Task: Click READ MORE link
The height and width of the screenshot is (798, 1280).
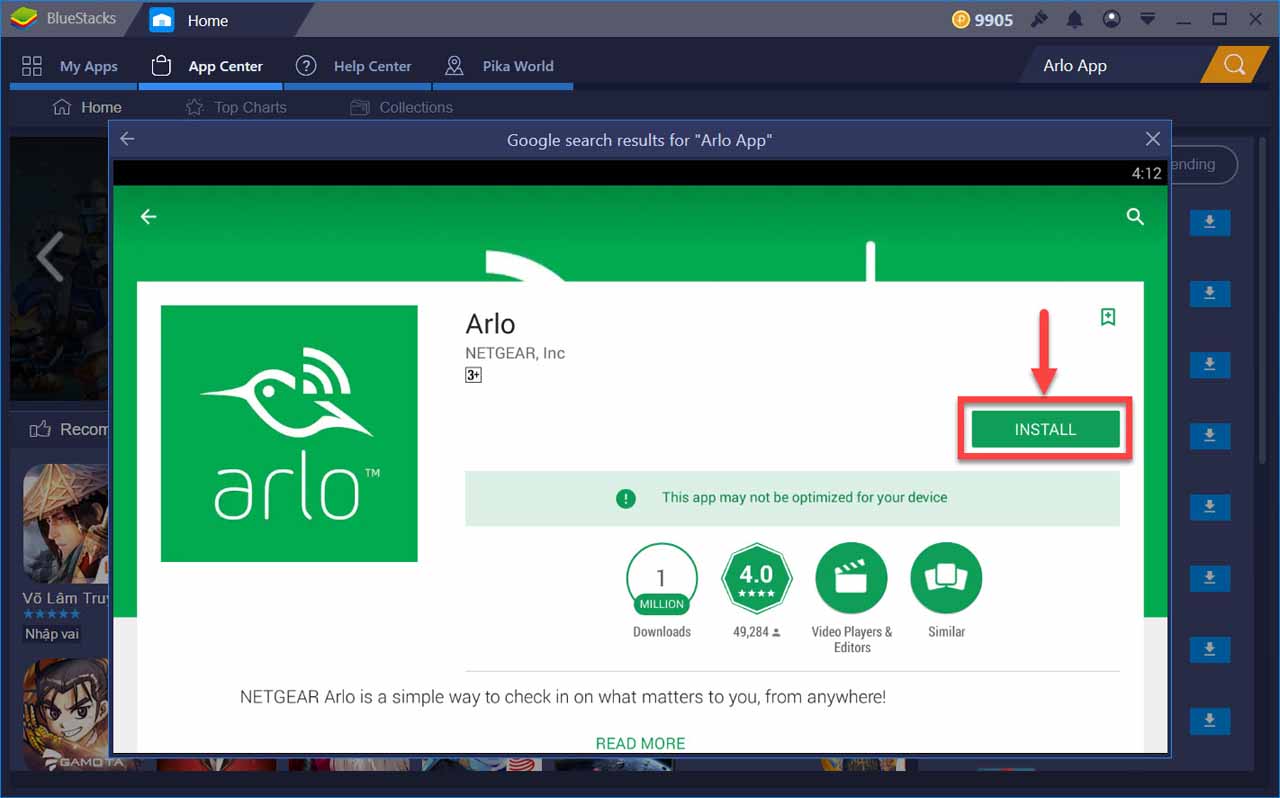Action: [x=640, y=743]
